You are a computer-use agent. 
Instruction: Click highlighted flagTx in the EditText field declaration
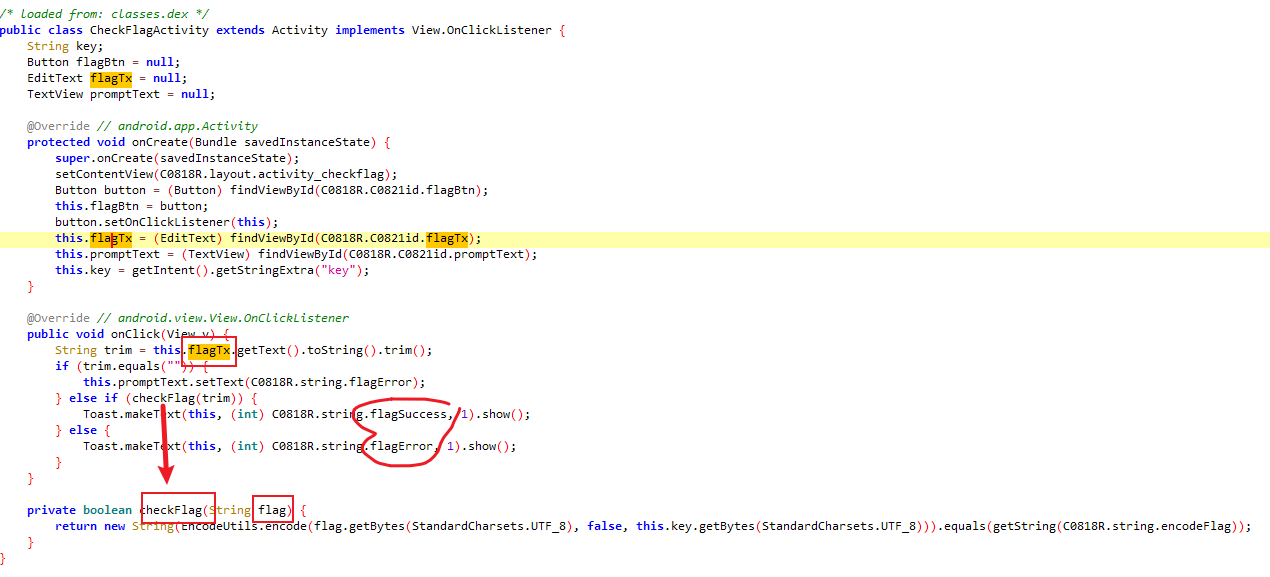pos(111,78)
